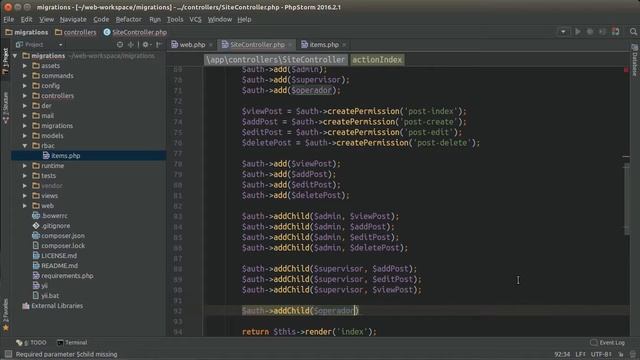Open the VCS menu

(195, 19)
